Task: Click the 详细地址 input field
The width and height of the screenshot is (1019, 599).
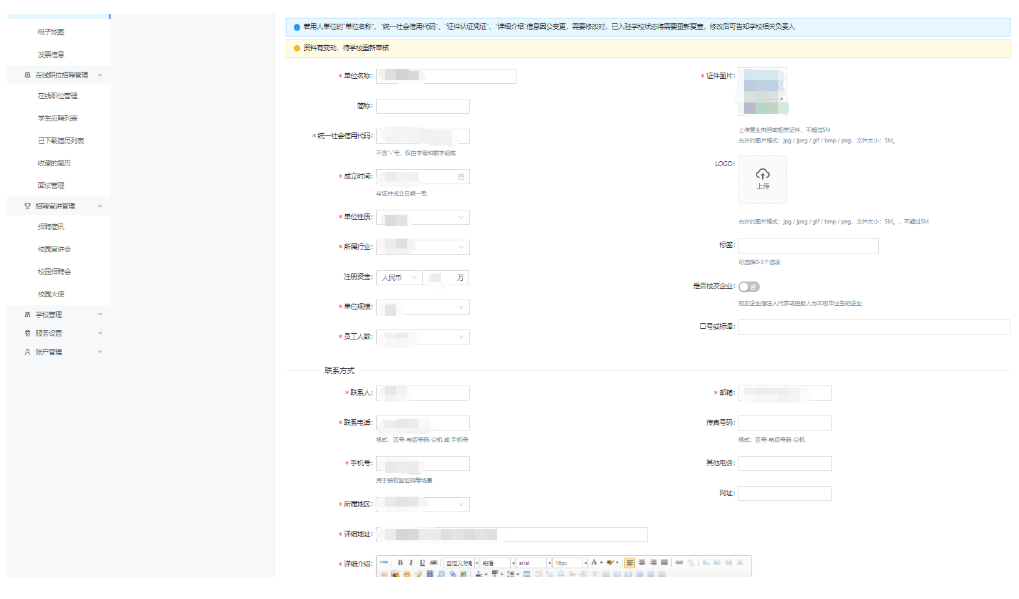Action: coord(512,534)
